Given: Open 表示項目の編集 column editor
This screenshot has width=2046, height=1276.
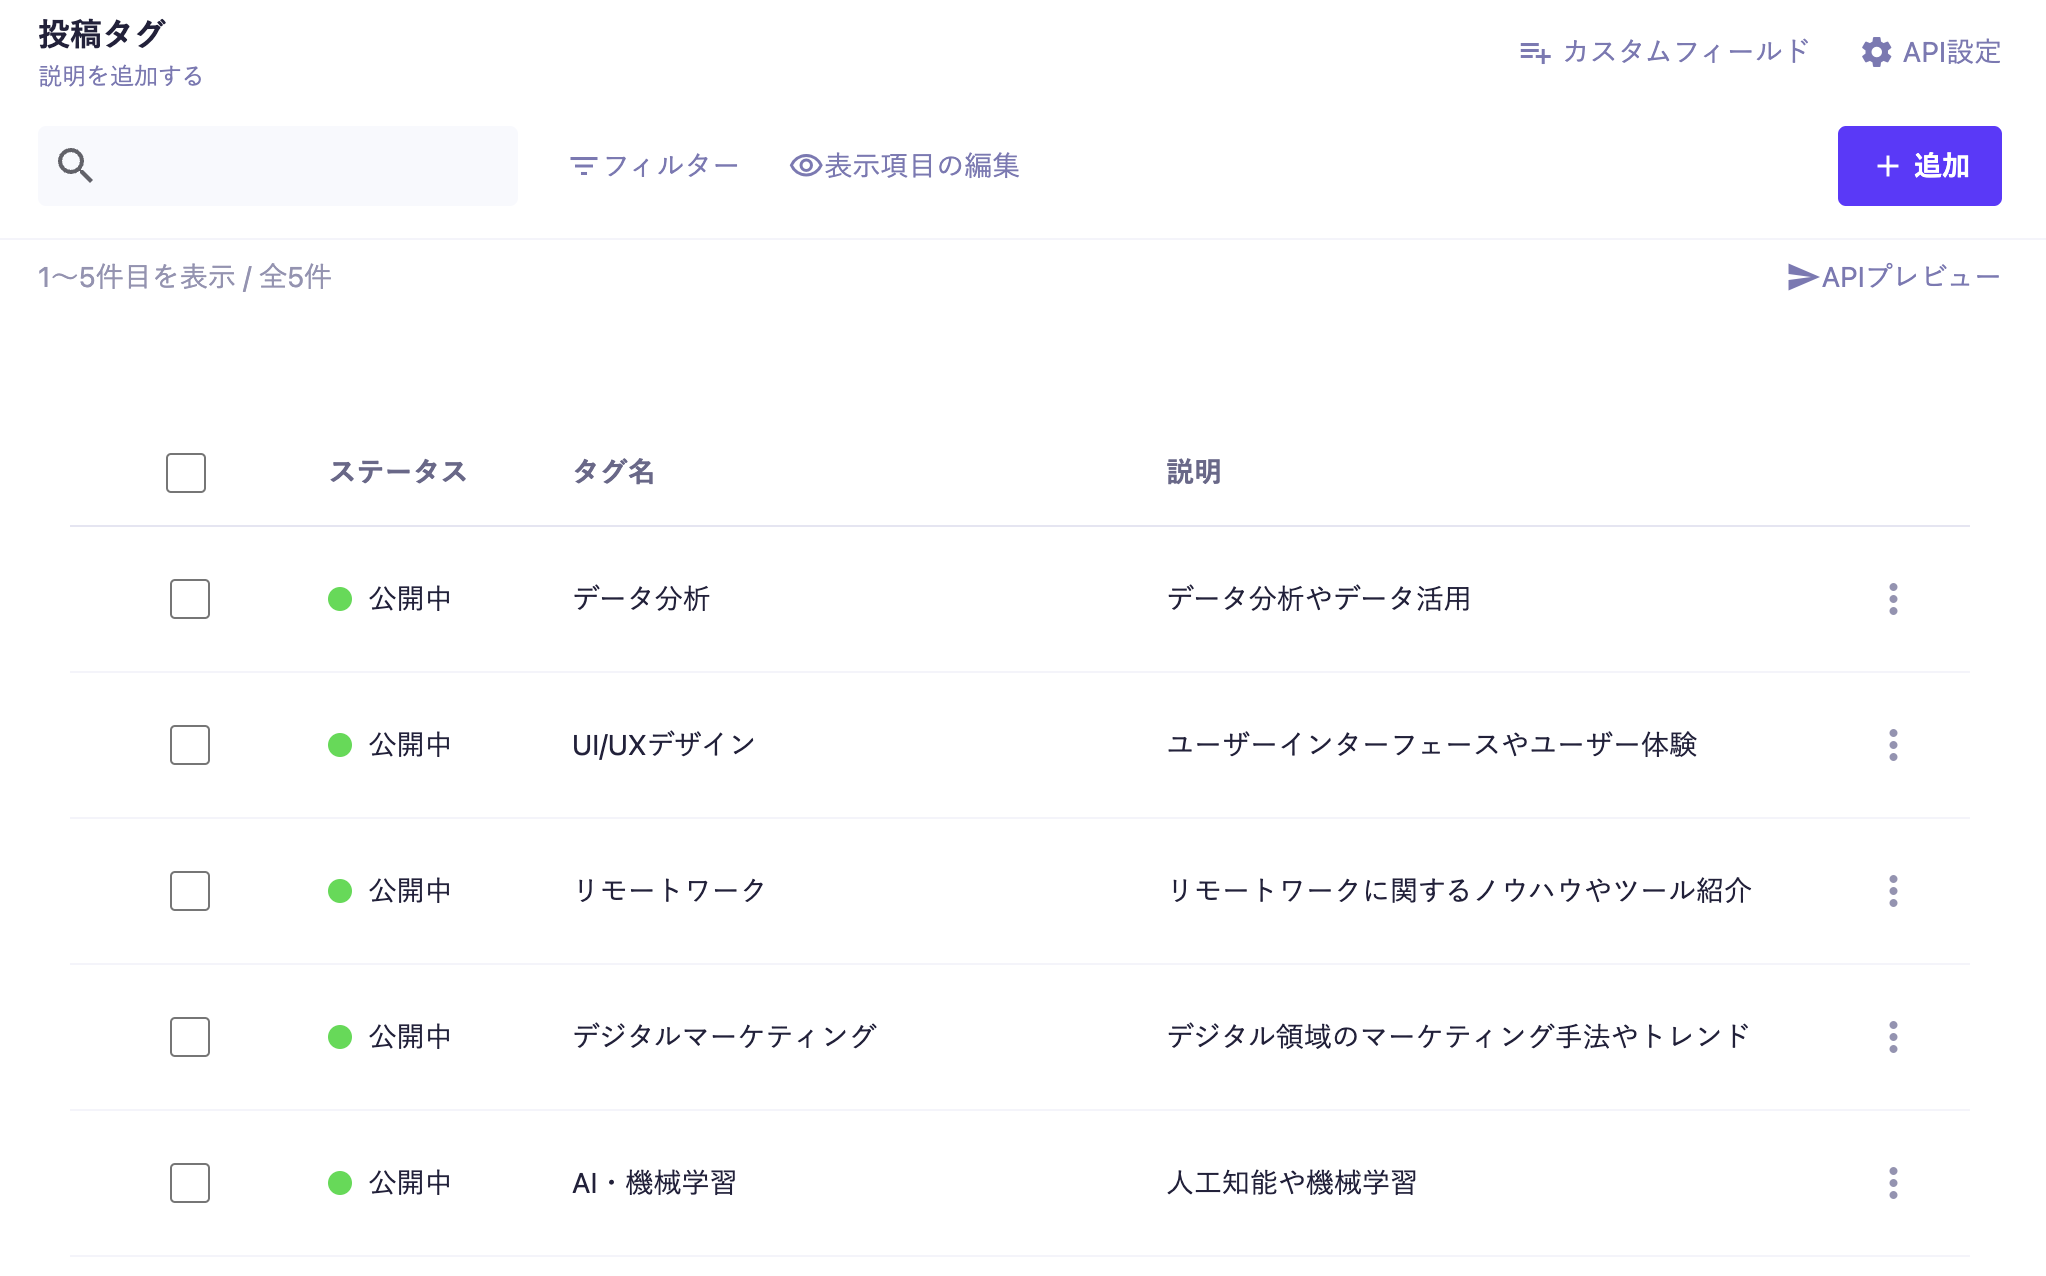Looking at the screenshot, I should pyautogui.click(x=904, y=166).
